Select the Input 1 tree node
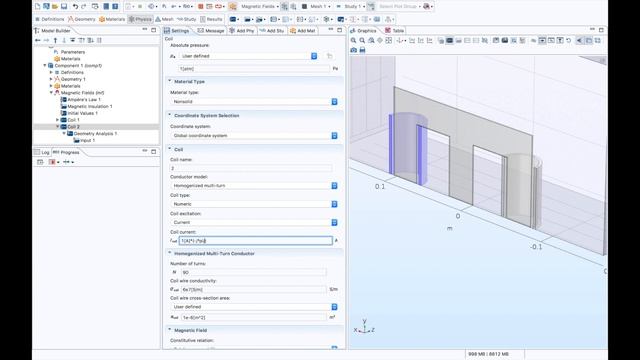Viewport: 640px width, 360px height. coord(84,140)
